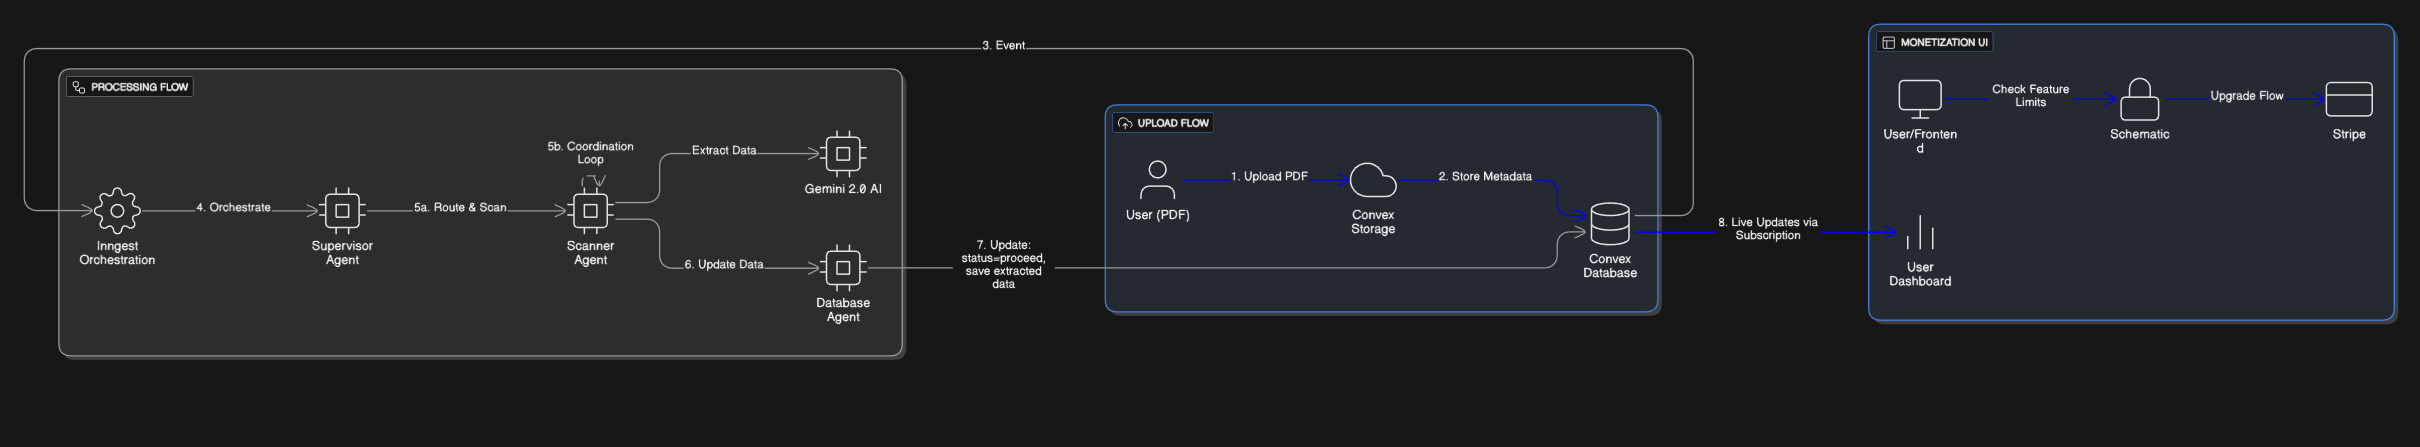Select the User/Frontend monitor icon
This screenshot has height=447, width=2420.
pos(1919,99)
